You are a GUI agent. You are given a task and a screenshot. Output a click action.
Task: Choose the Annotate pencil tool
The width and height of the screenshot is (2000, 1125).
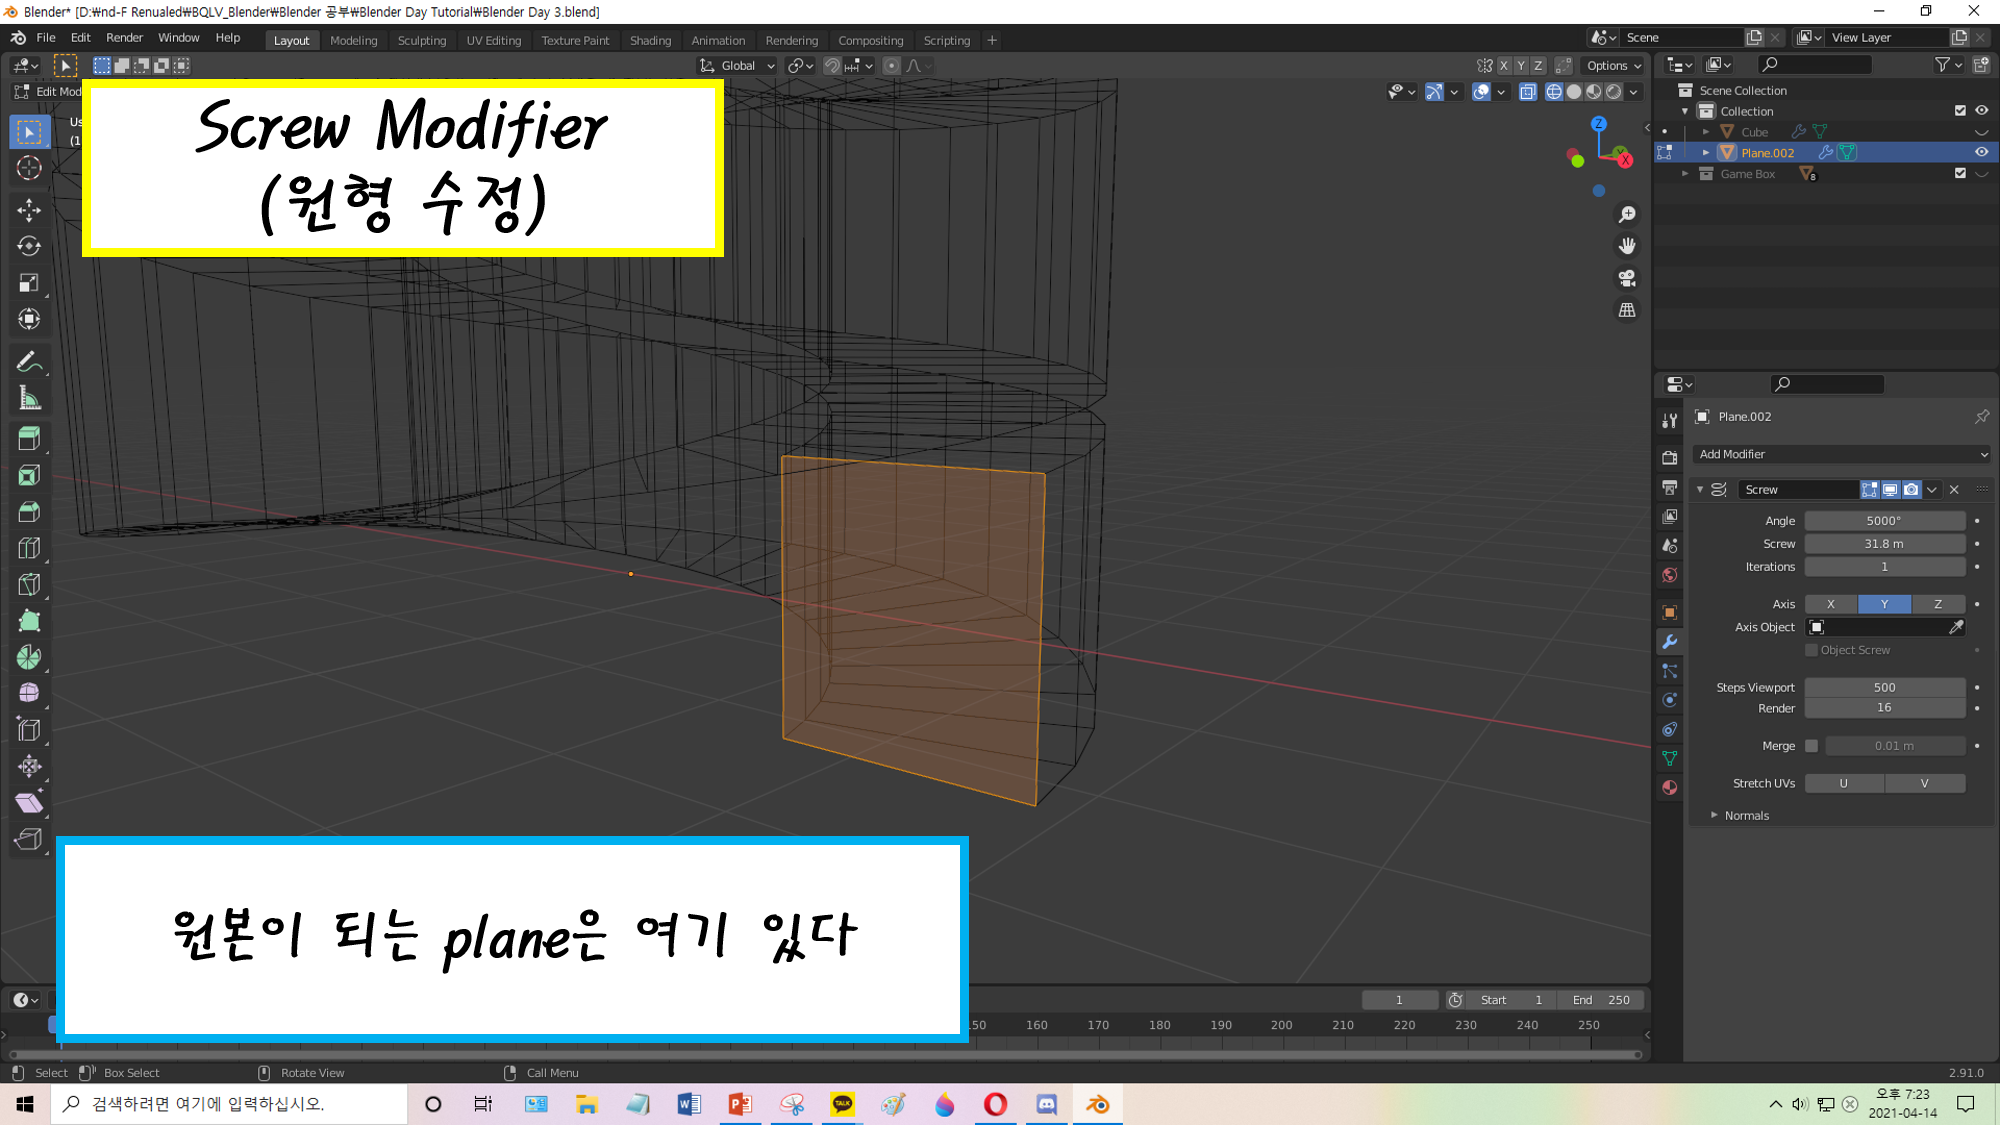pos(29,362)
